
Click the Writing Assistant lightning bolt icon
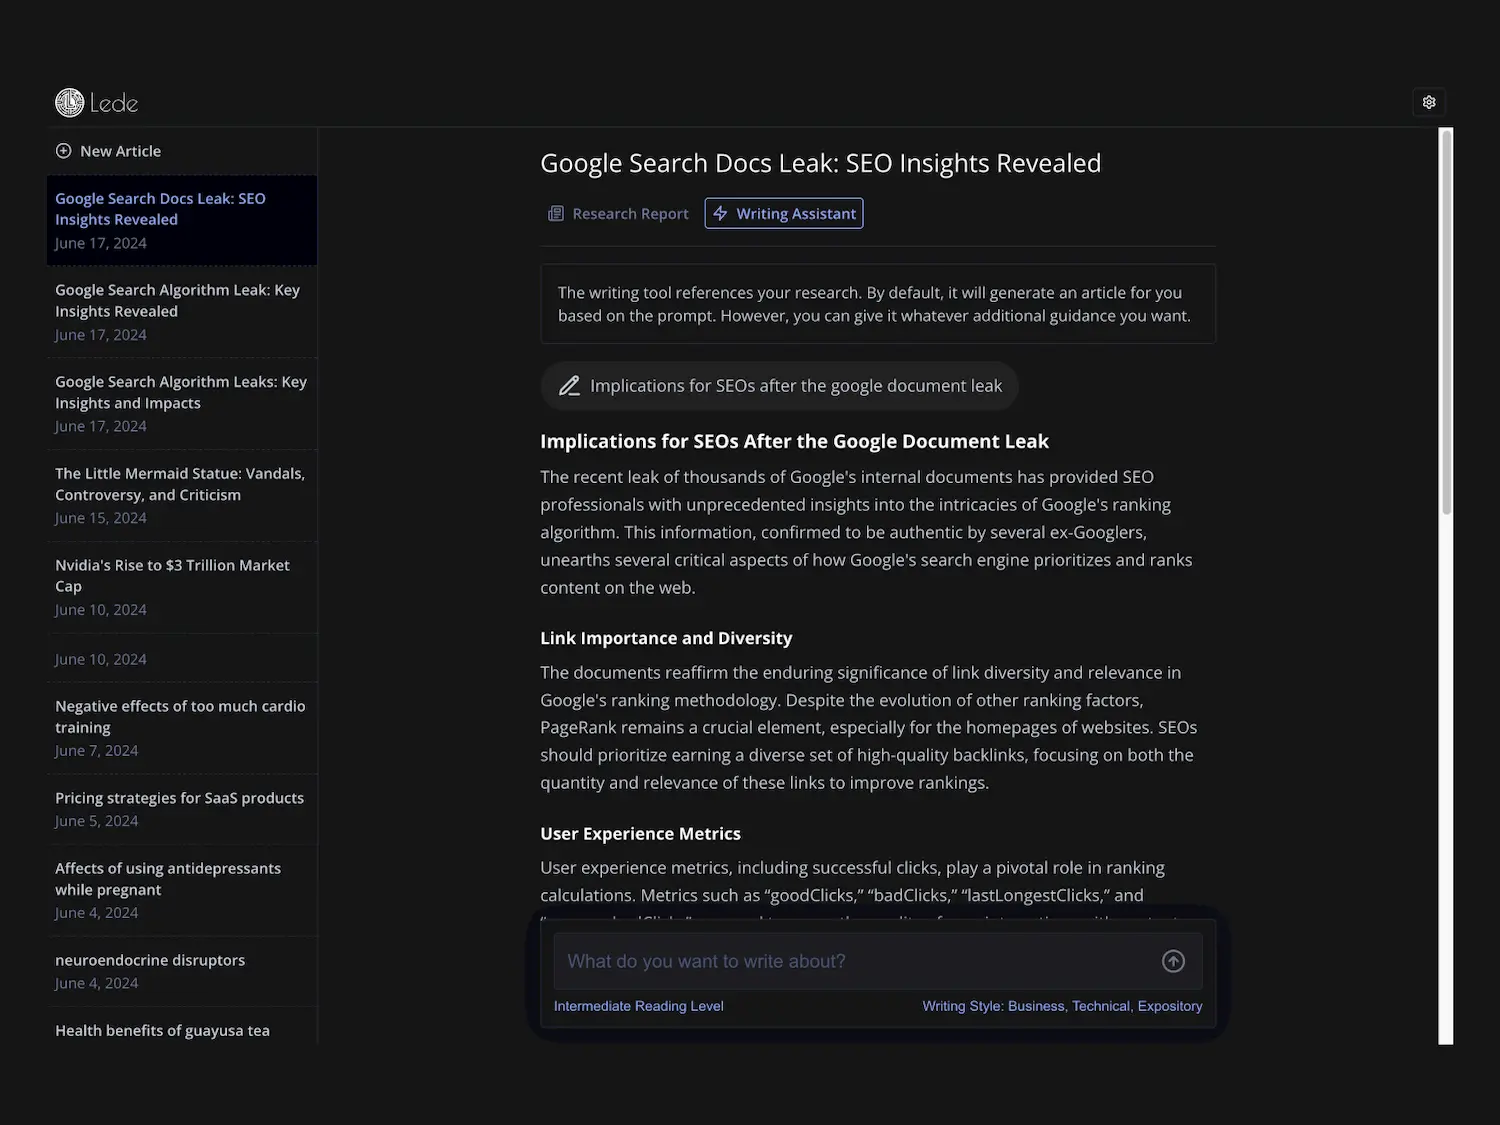[x=720, y=213]
